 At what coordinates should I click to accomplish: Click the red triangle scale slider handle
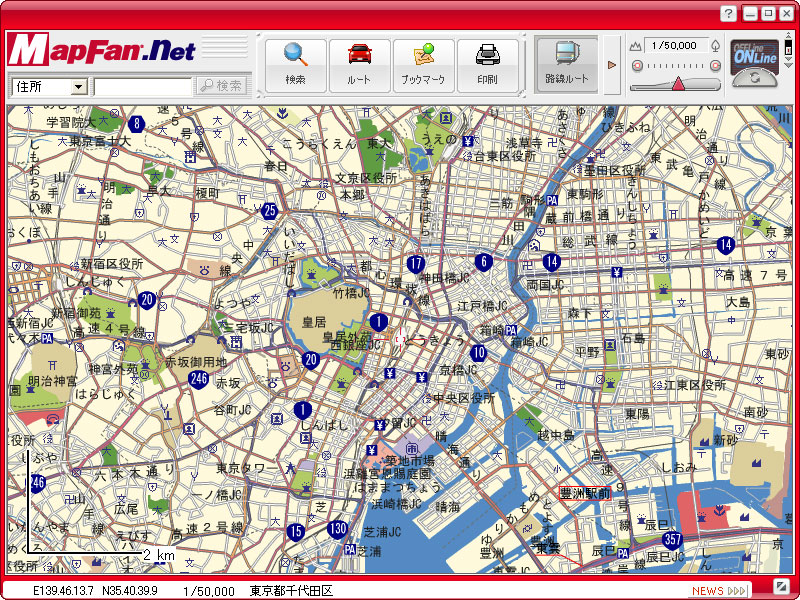pos(678,84)
